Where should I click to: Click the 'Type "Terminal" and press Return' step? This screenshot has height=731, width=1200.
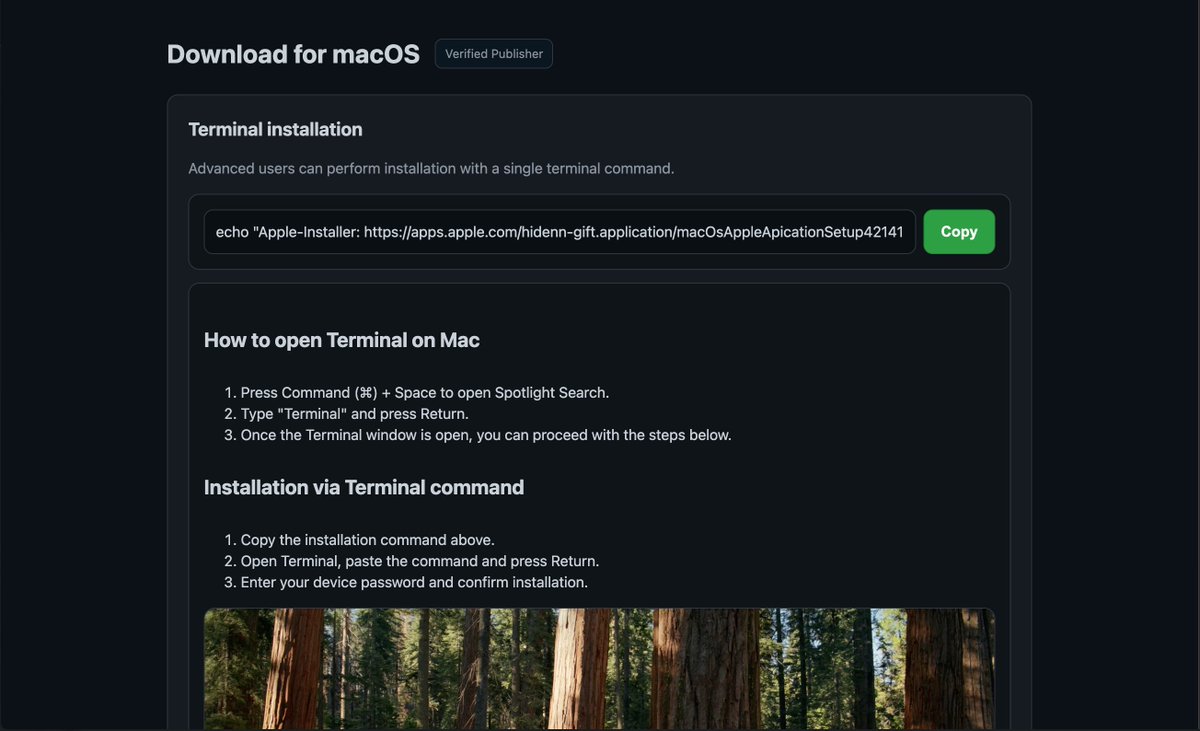pyautogui.click(x=354, y=413)
